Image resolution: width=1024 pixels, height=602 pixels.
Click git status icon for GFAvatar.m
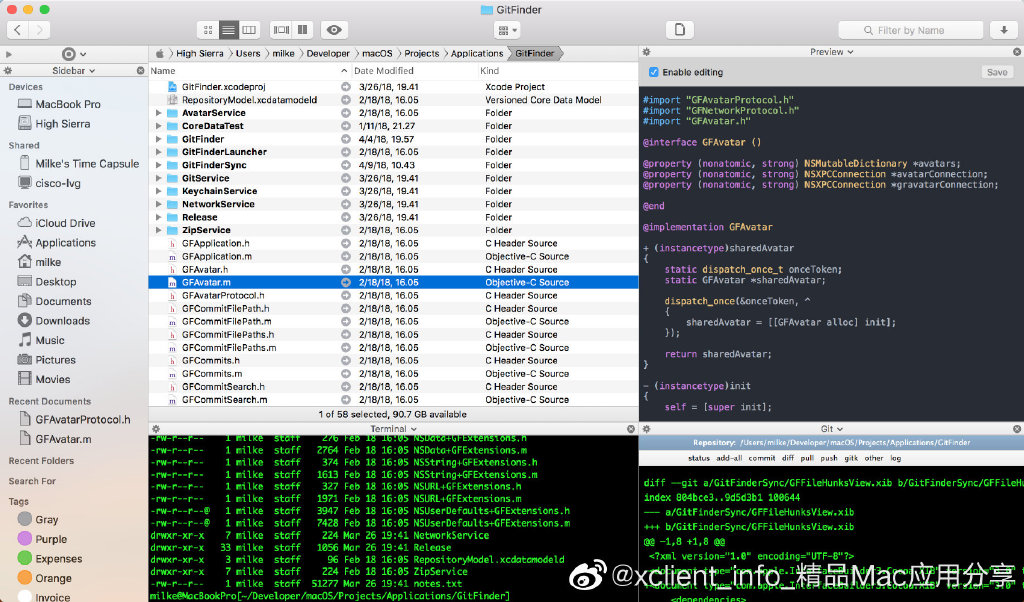tap(345, 283)
